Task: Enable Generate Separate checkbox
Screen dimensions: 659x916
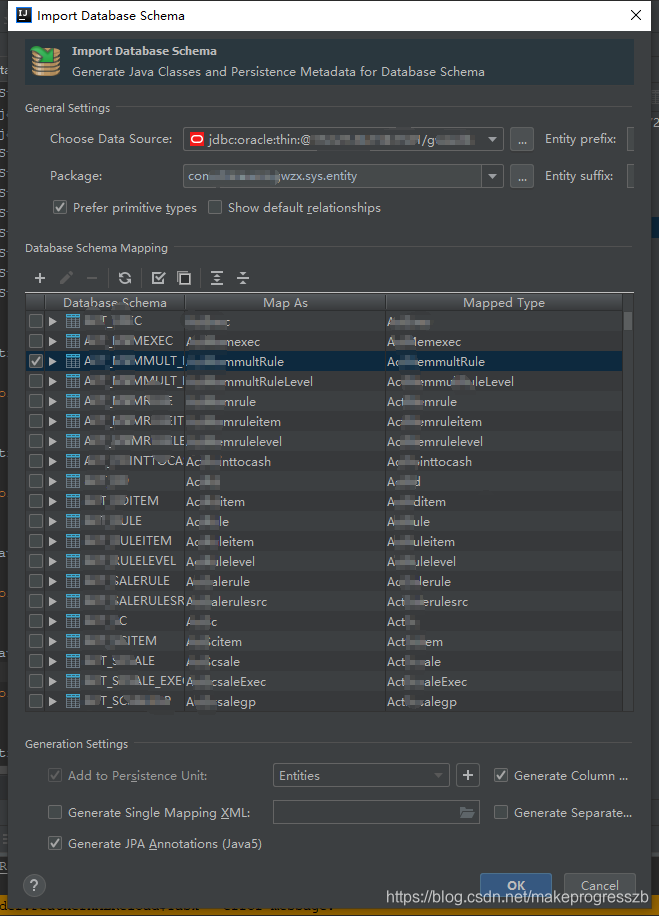Action: [x=501, y=813]
